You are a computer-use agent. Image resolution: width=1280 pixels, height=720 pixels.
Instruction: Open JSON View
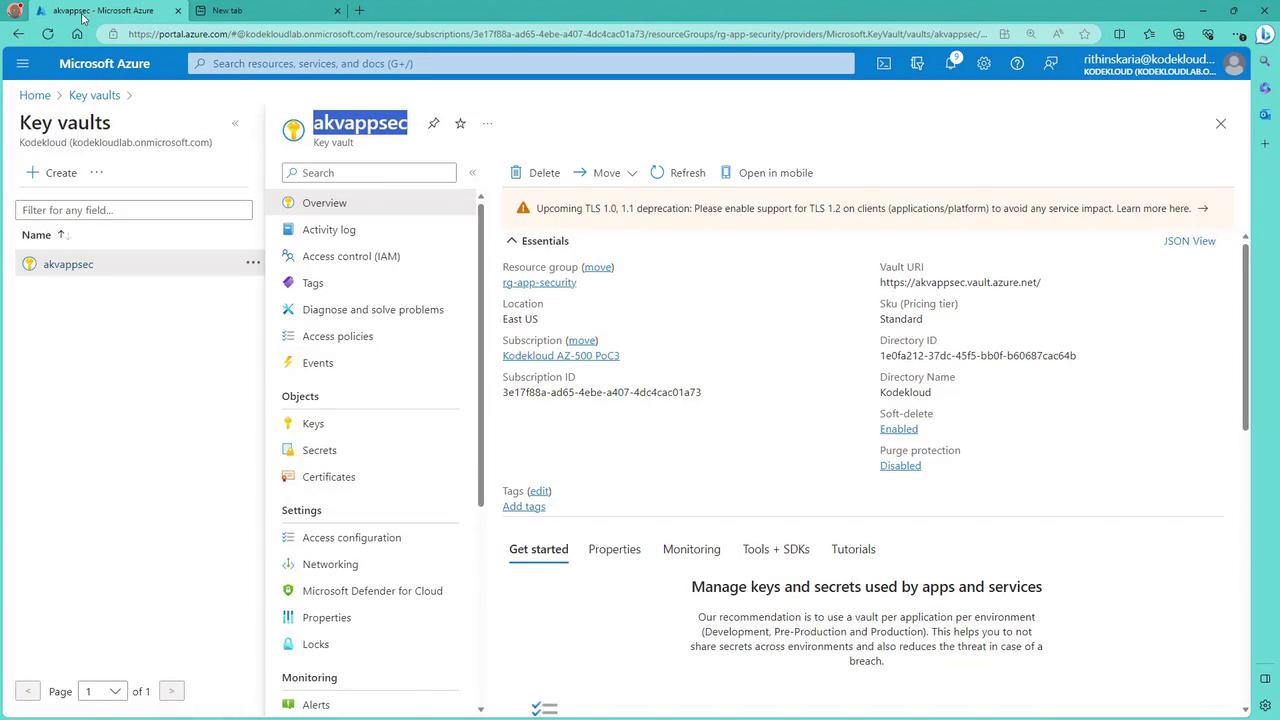1189,241
